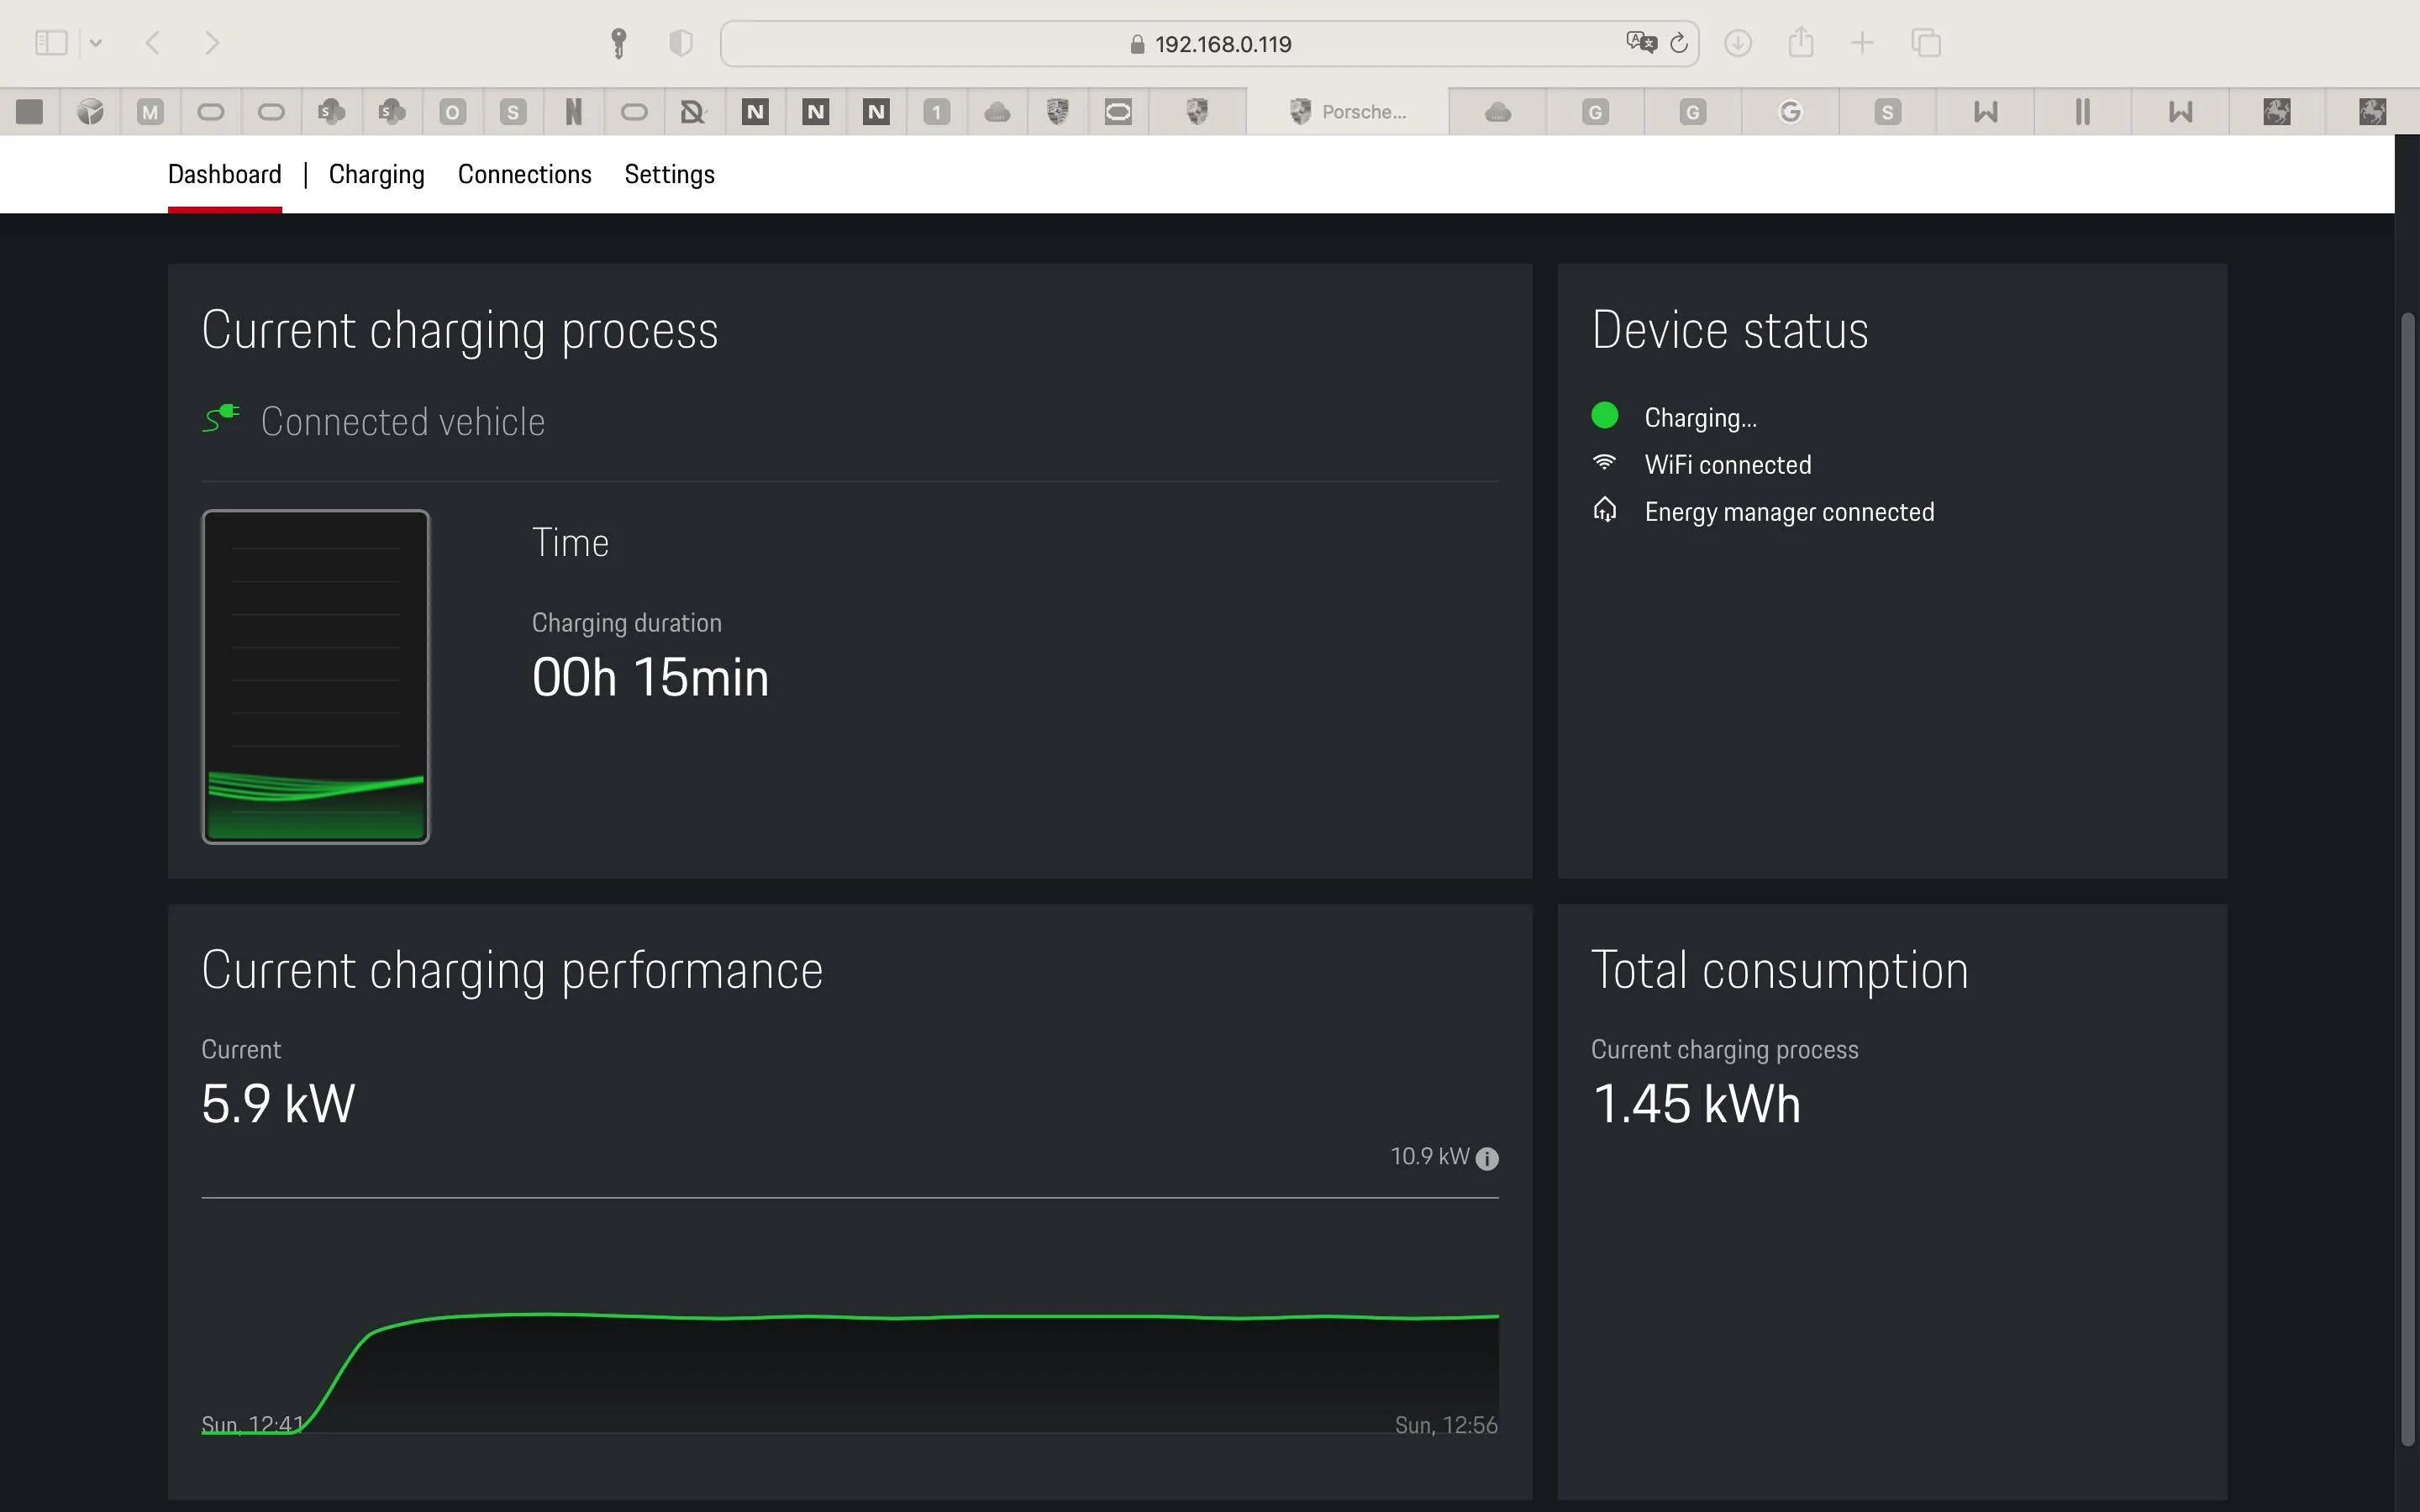This screenshot has height=1512, width=2420.
Task: Toggle the Safari sidebar button
Action: [x=51, y=43]
